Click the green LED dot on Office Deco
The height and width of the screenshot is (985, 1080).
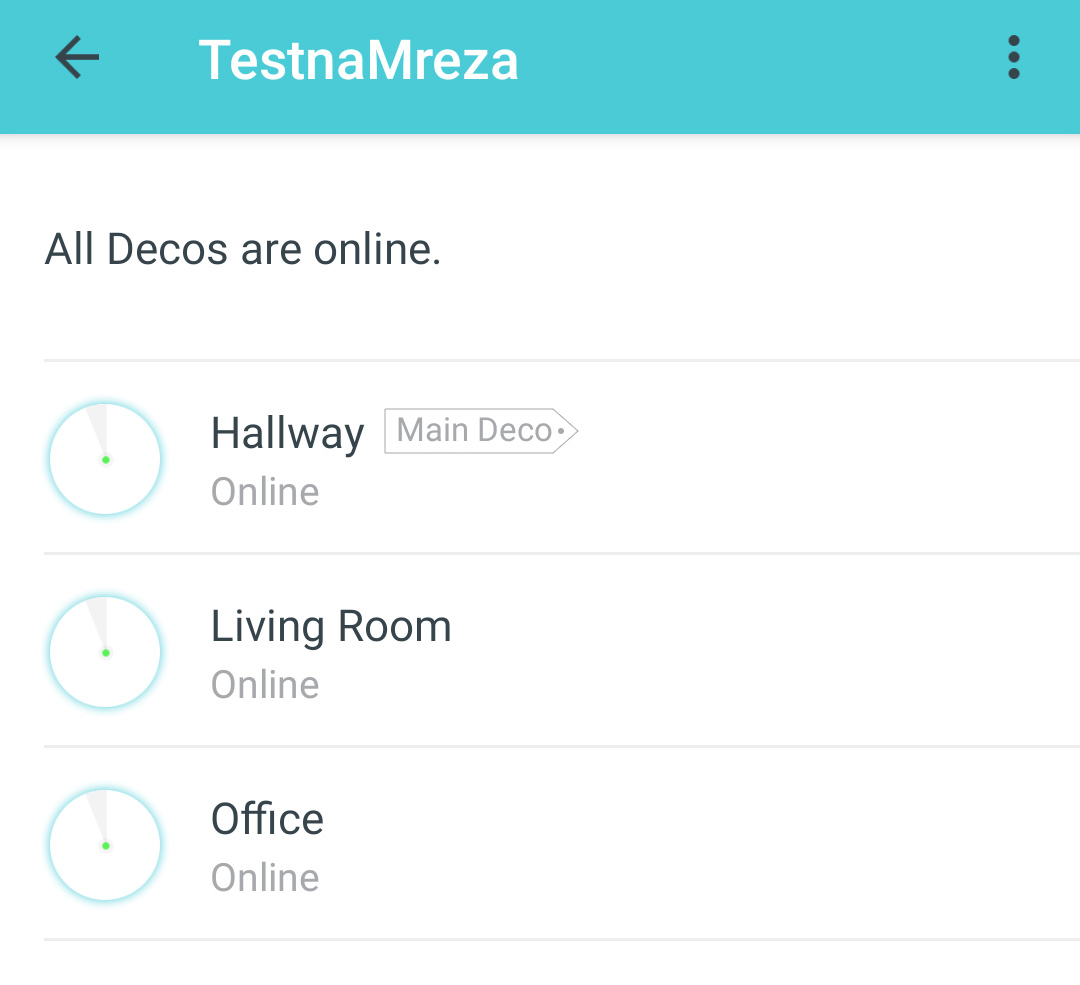click(106, 846)
